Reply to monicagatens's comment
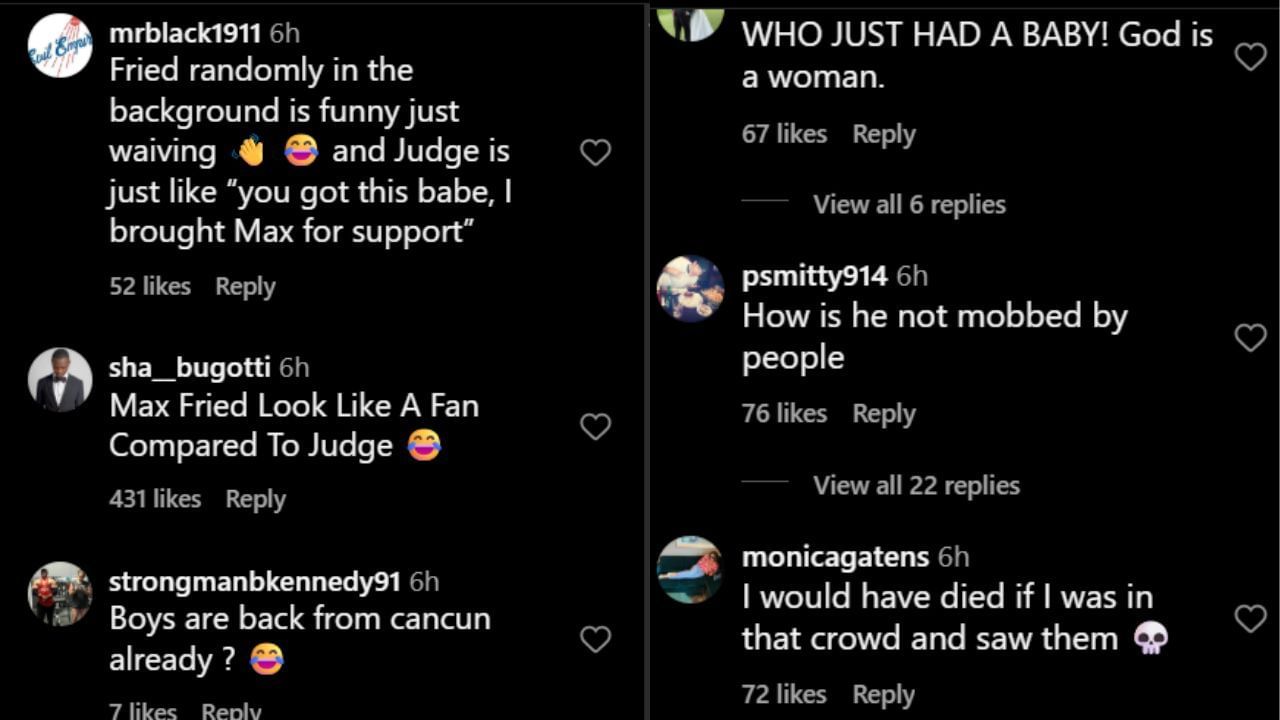Image resolution: width=1280 pixels, height=720 pixels. pyautogui.click(x=884, y=693)
